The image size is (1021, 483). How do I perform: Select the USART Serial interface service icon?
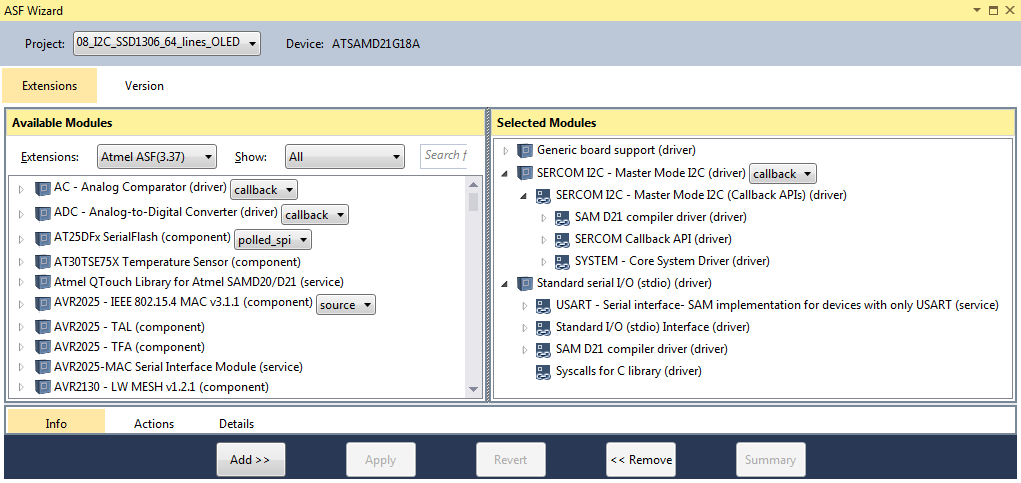click(543, 305)
